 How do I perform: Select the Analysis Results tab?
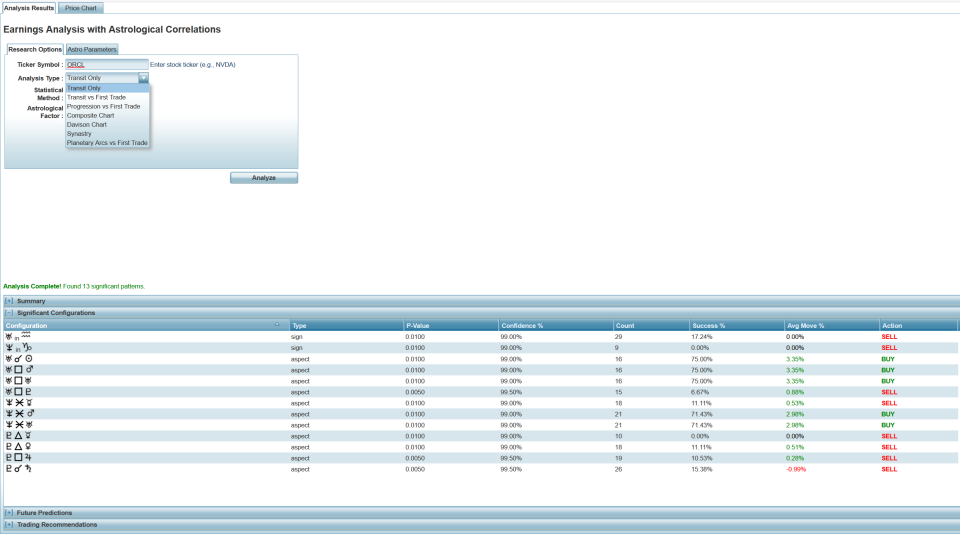(x=29, y=8)
